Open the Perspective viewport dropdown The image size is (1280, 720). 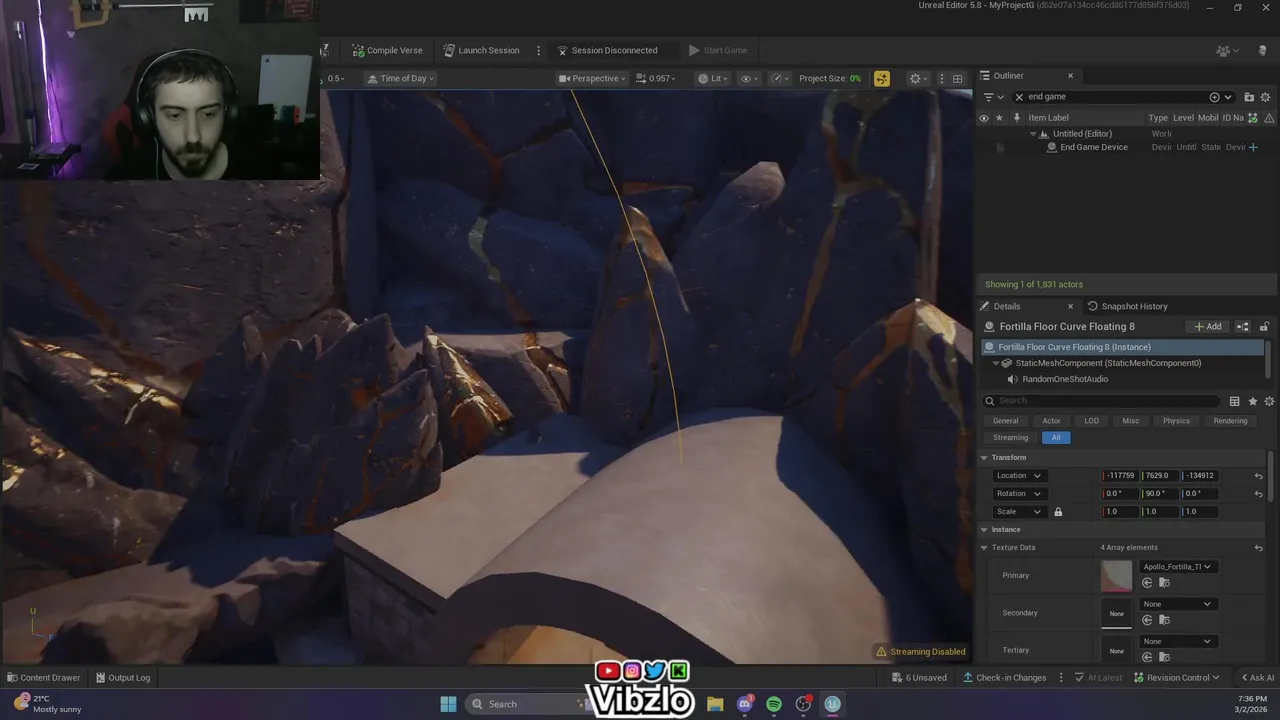592,78
